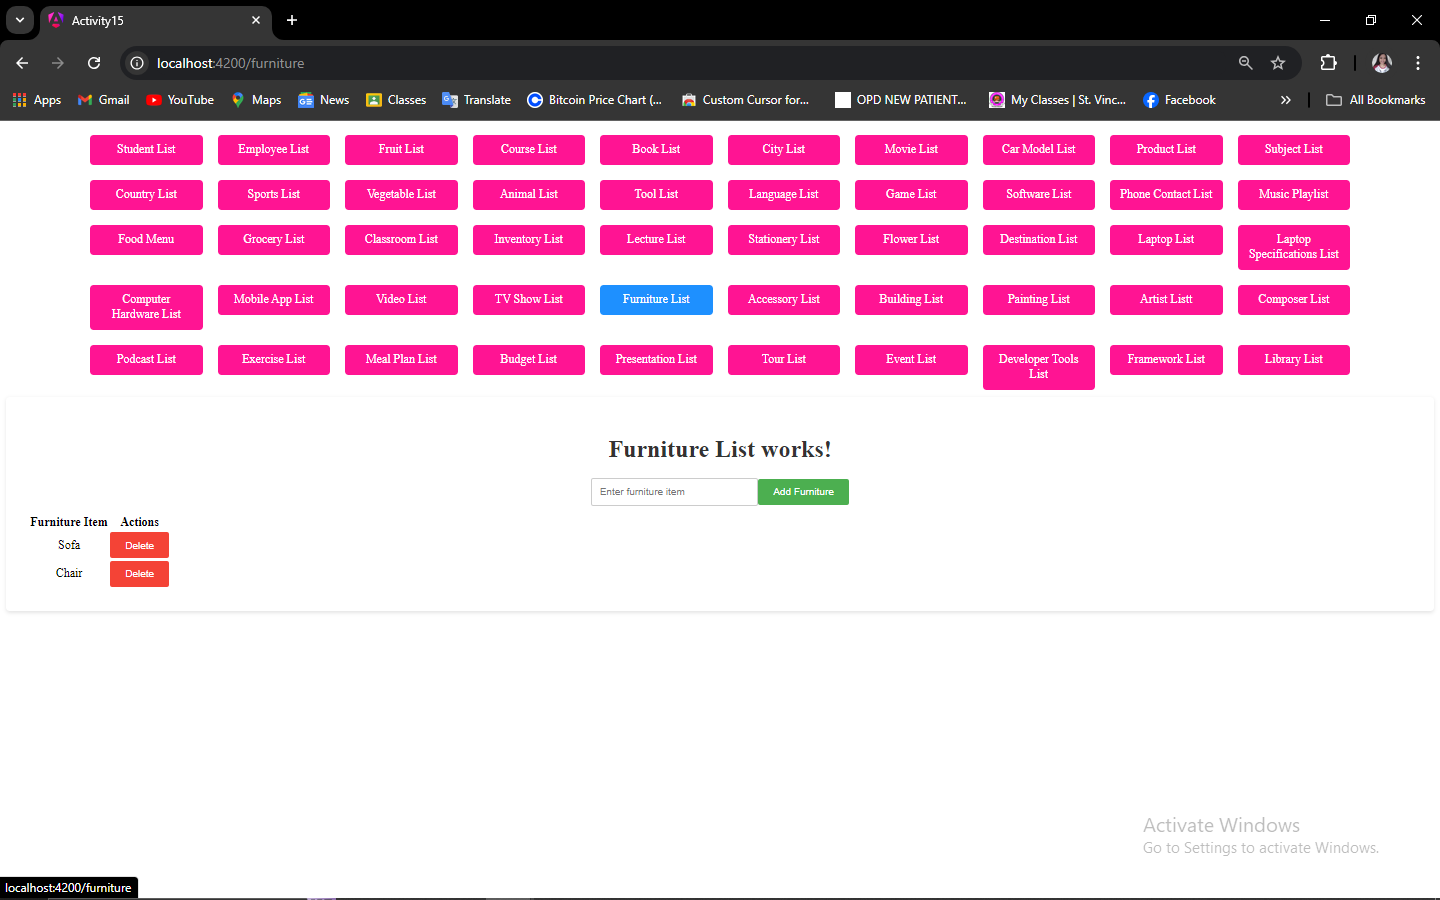
Task: Reload the page with the refresh icon
Action: [x=94, y=63]
